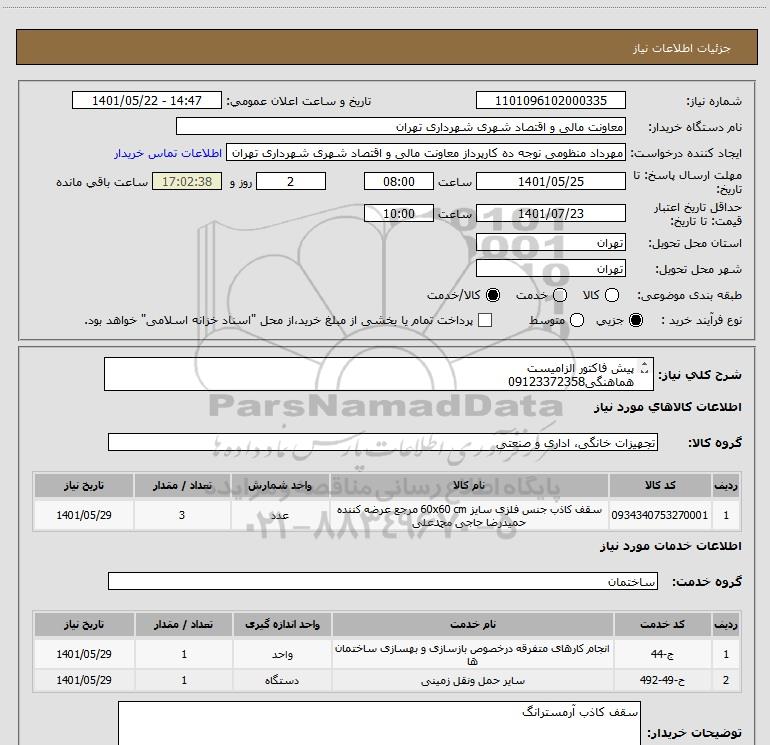This screenshot has height=745, width=770.
Task: Click the service name سایر حمل ونقل زمینی
Action: (472, 680)
